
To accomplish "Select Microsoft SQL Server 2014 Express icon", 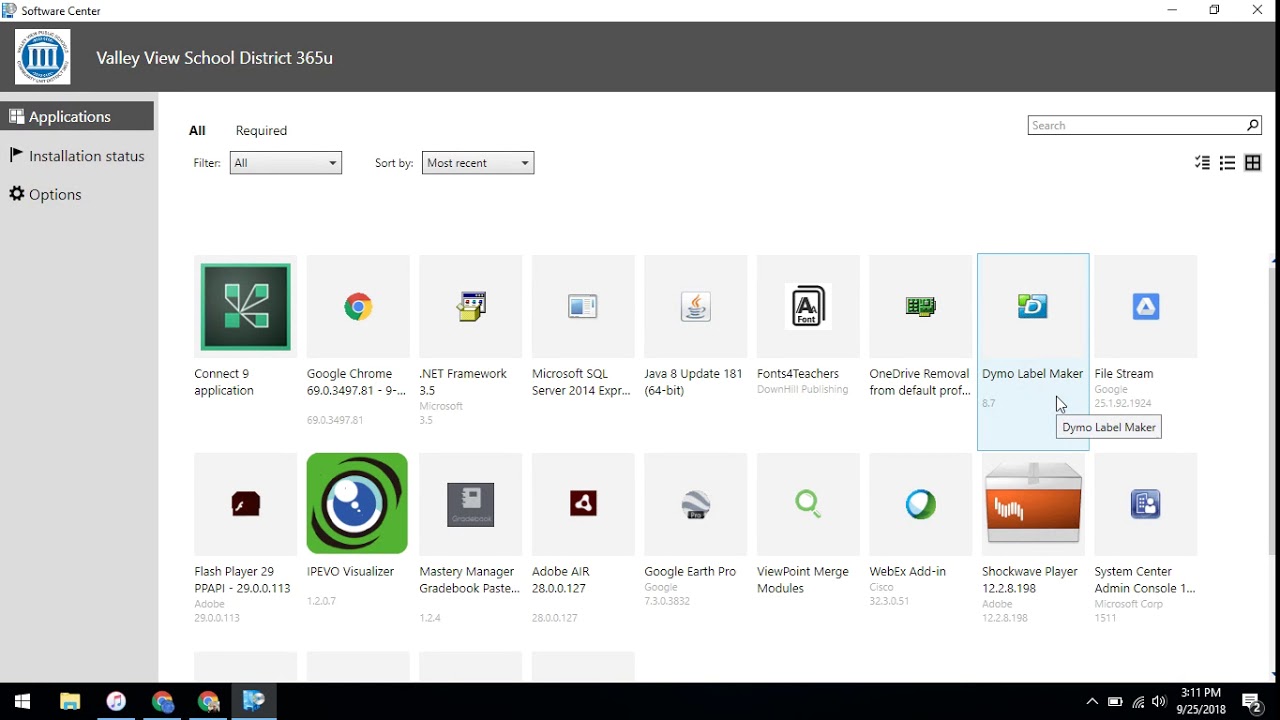I will click(583, 306).
